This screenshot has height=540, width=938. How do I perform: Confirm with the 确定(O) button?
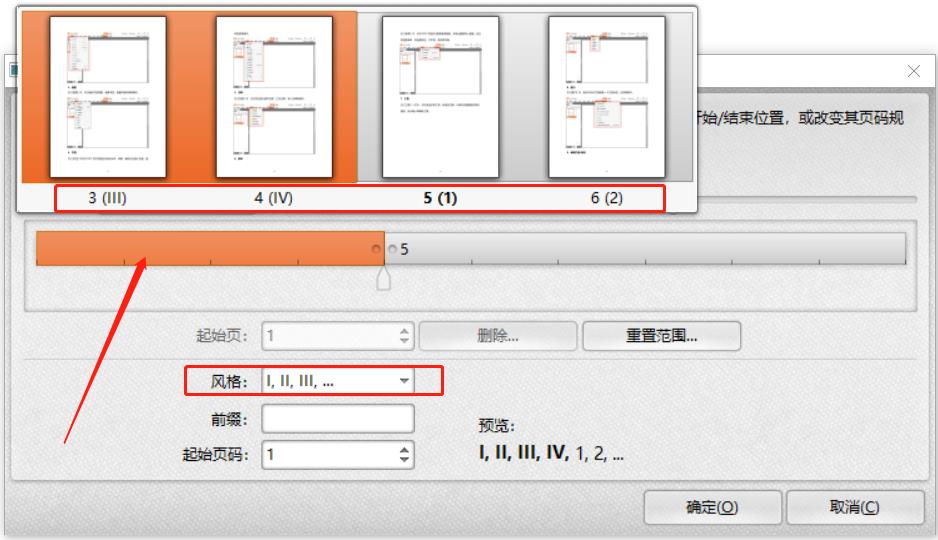click(x=712, y=507)
